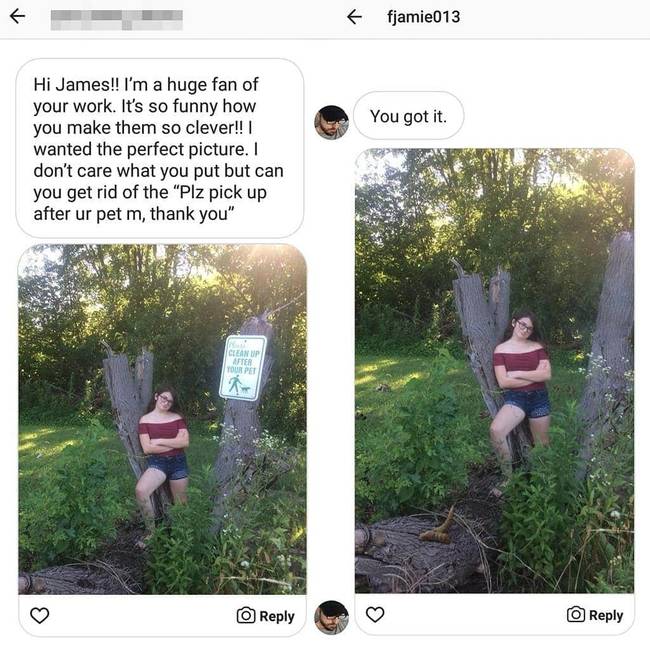Click the 'Clean up after your pet' sign

point(243,368)
